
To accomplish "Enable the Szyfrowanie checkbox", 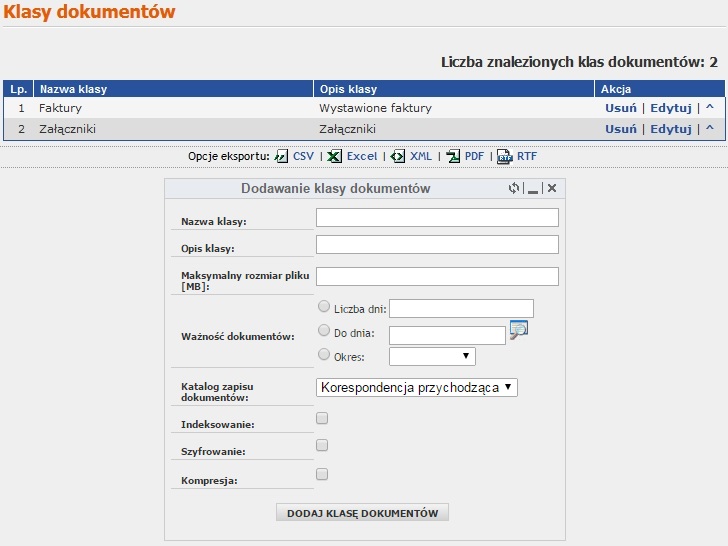I will pyautogui.click(x=322, y=445).
